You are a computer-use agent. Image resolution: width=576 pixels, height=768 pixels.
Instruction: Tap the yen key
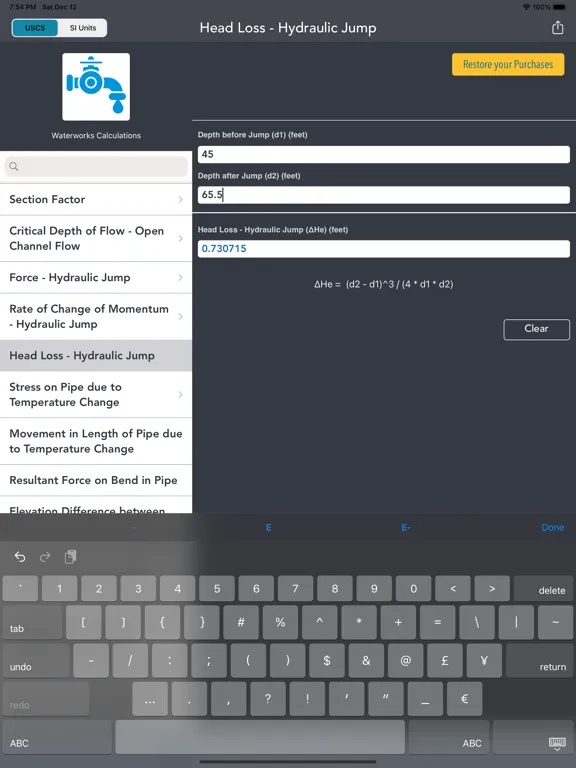pos(484,661)
